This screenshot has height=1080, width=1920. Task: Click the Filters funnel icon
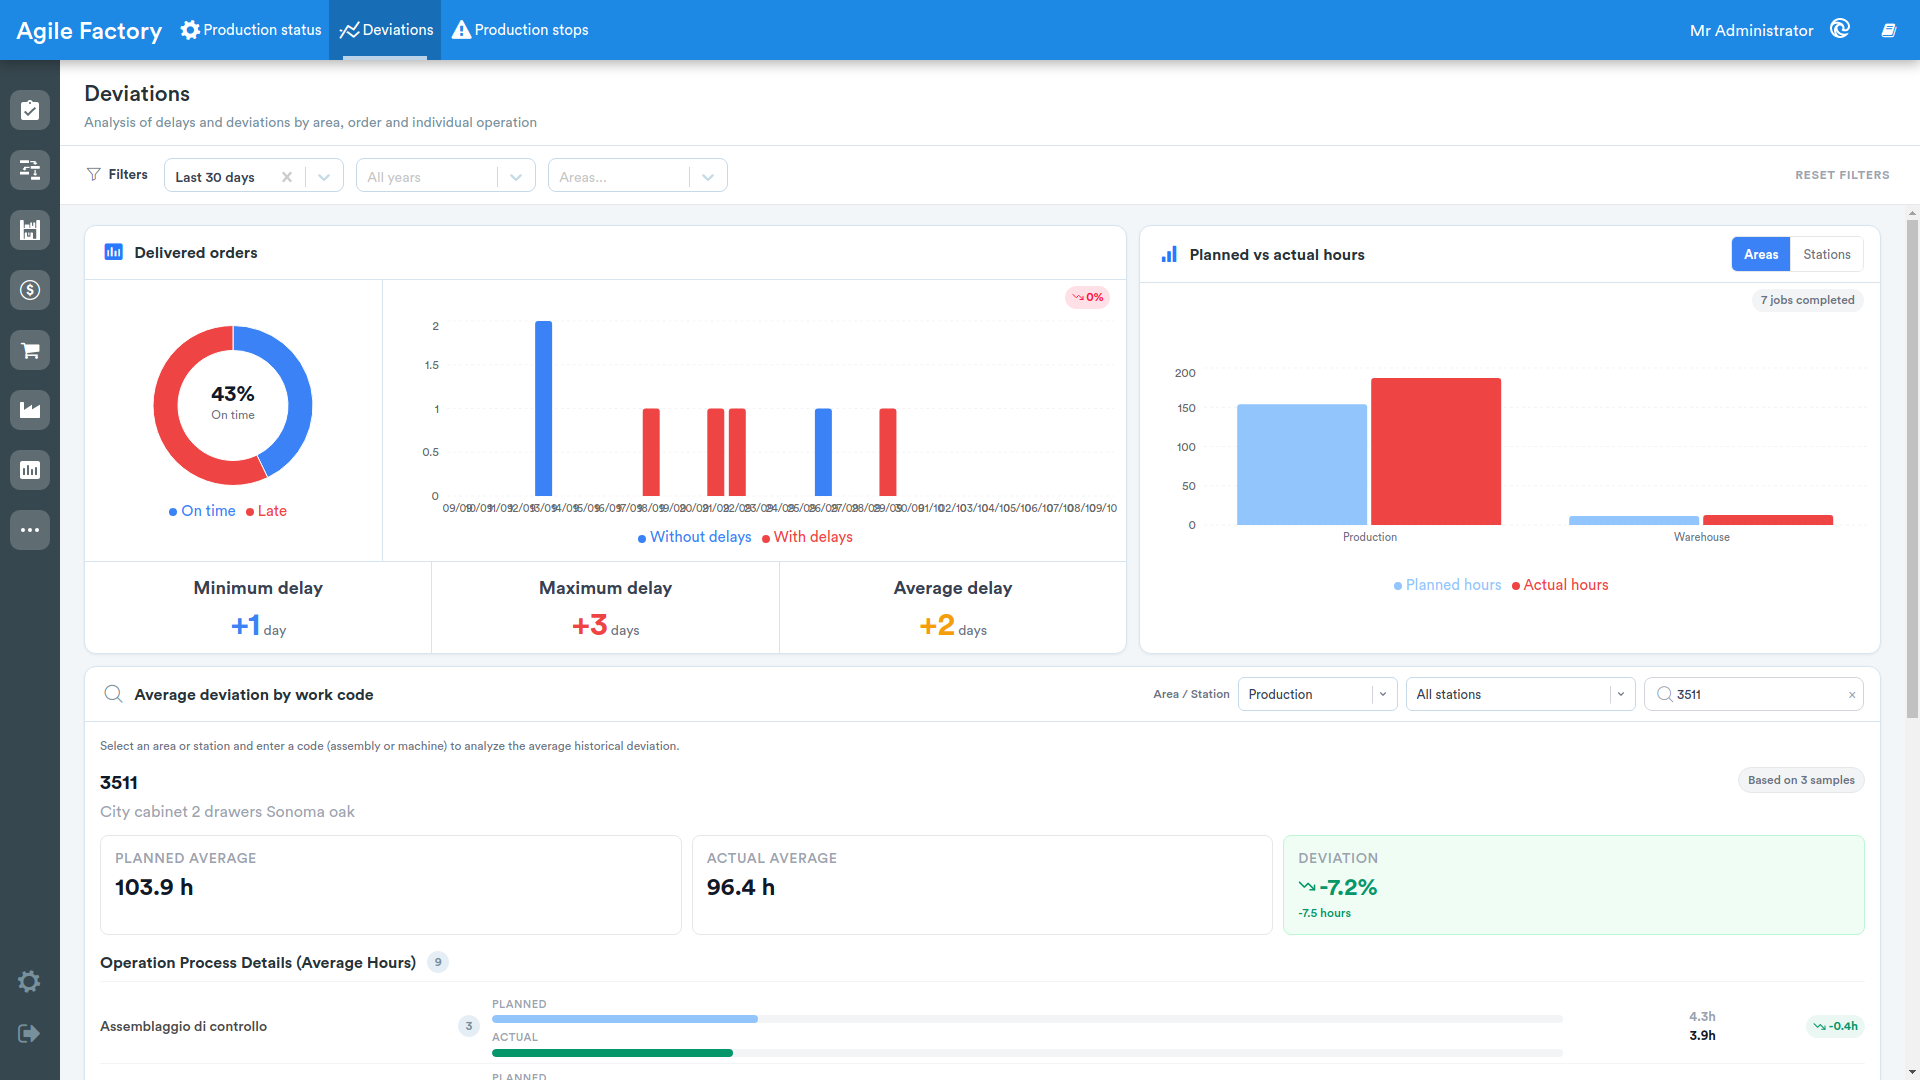[93, 174]
